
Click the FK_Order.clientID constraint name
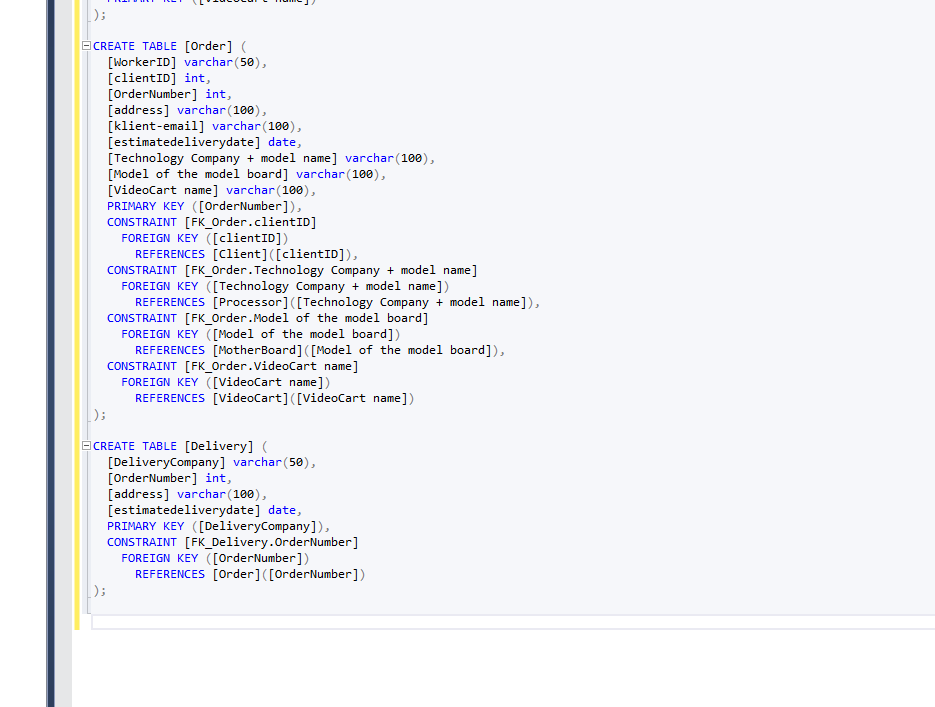coord(251,222)
